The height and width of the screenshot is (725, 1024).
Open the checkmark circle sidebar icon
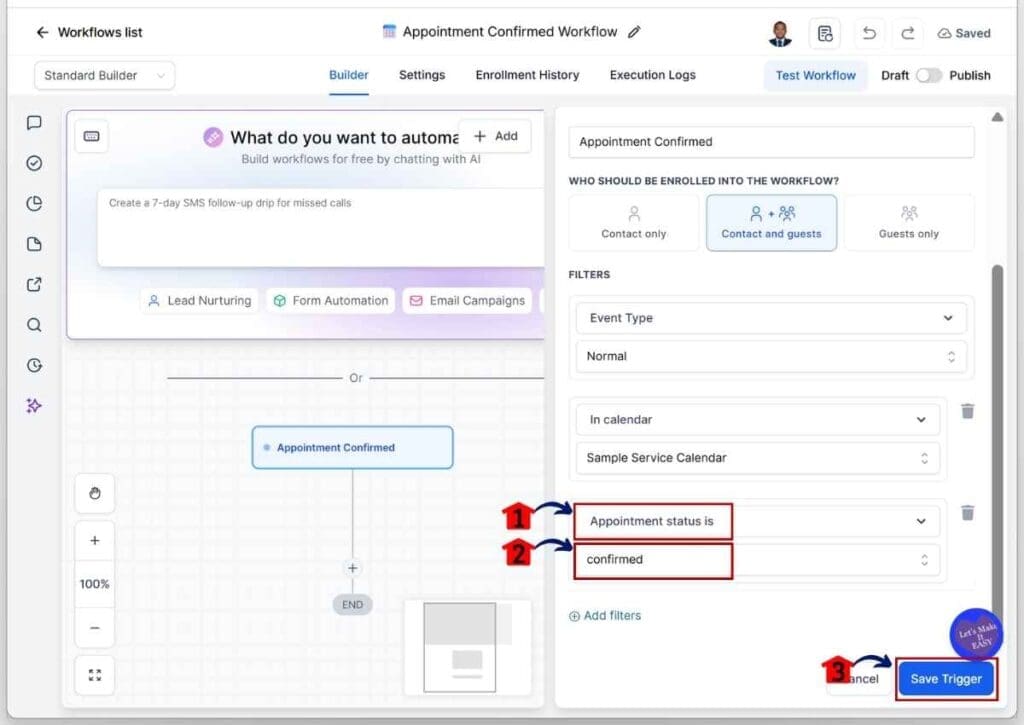point(34,163)
